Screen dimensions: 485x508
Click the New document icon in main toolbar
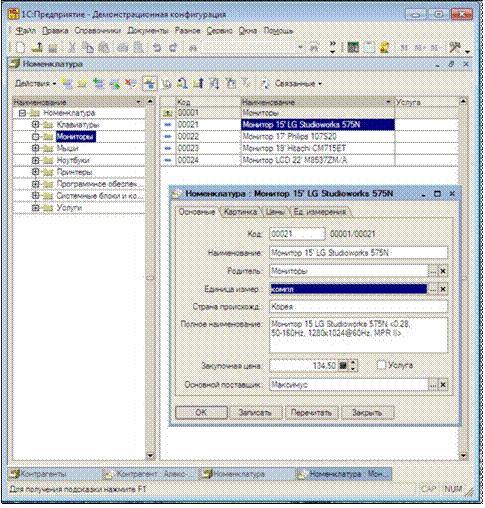coord(20,48)
